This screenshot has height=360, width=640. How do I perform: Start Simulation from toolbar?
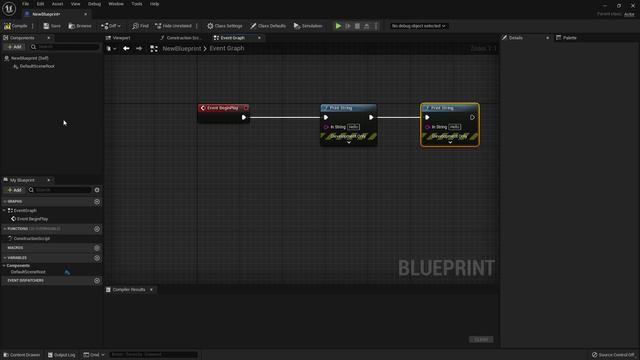(308, 26)
